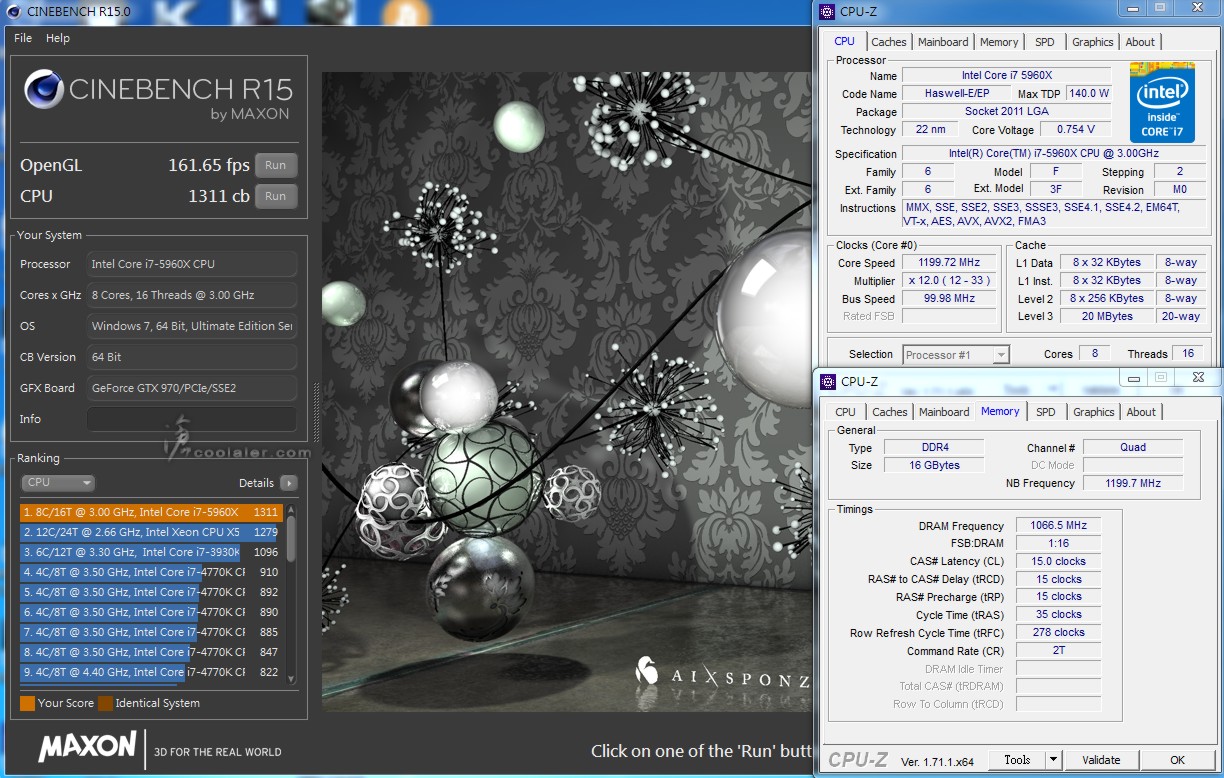The height and width of the screenshot is (778, 1224).
Task: Click the Cinebench R15 sphere logo
Action: pyautogui.click(x=44, y=90)
